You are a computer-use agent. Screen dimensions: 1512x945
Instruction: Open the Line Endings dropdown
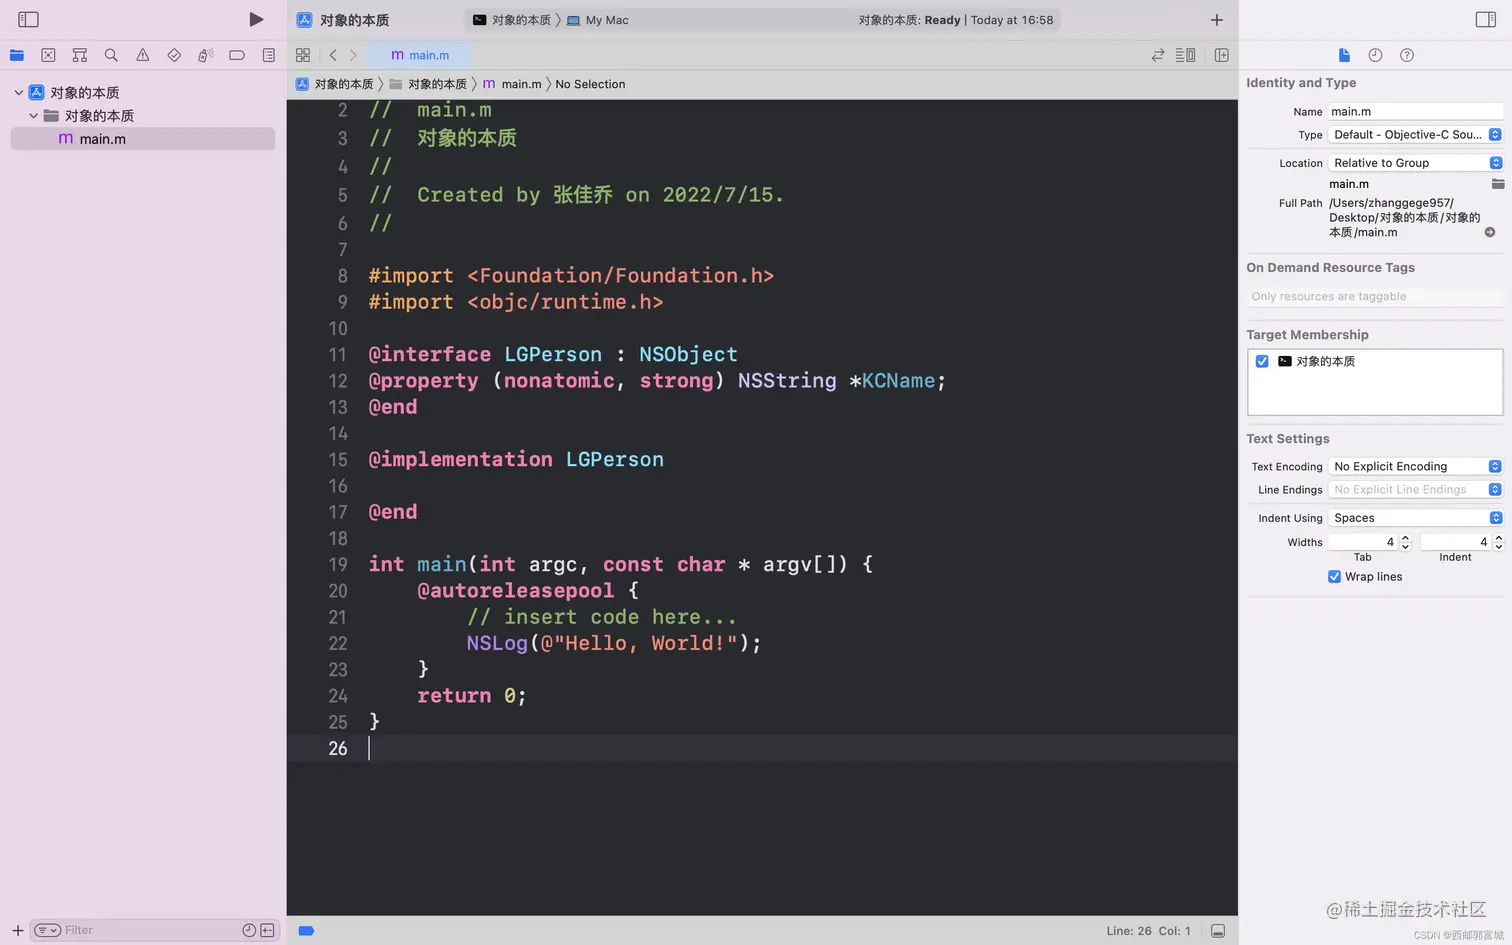click(1416, 490)
